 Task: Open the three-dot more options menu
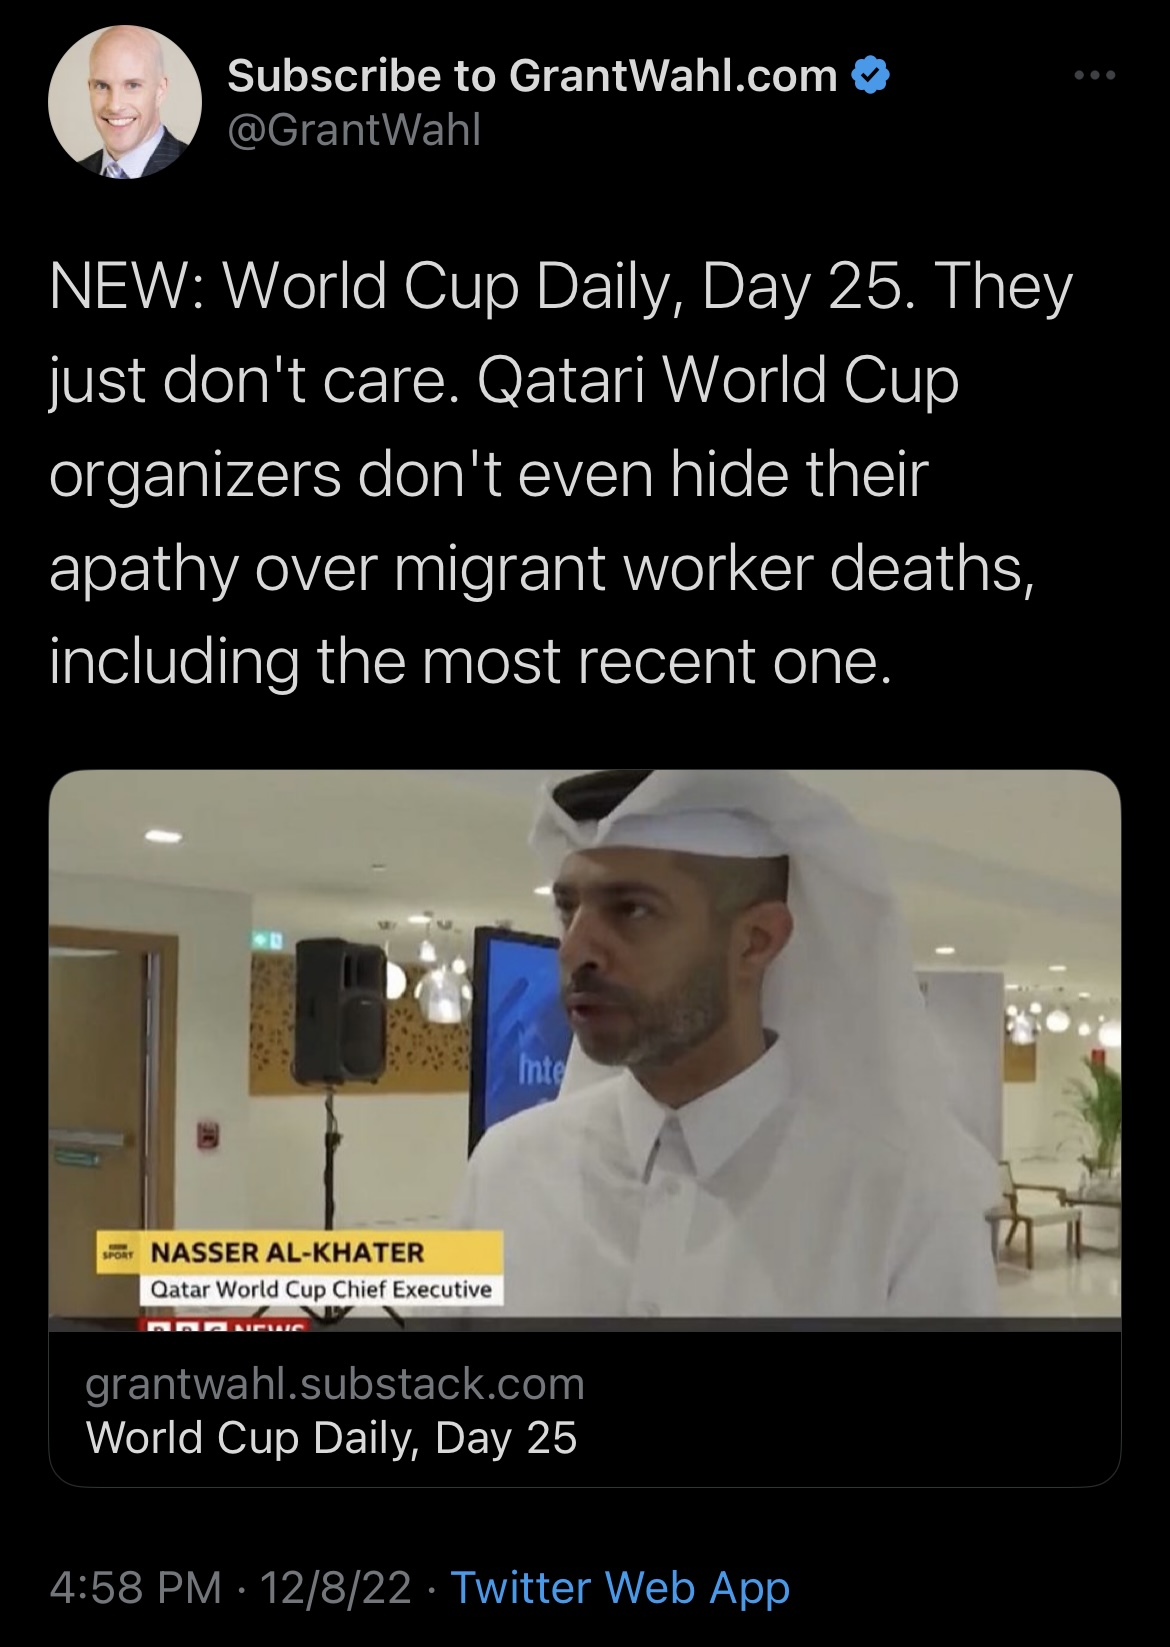click(1094, 75)
